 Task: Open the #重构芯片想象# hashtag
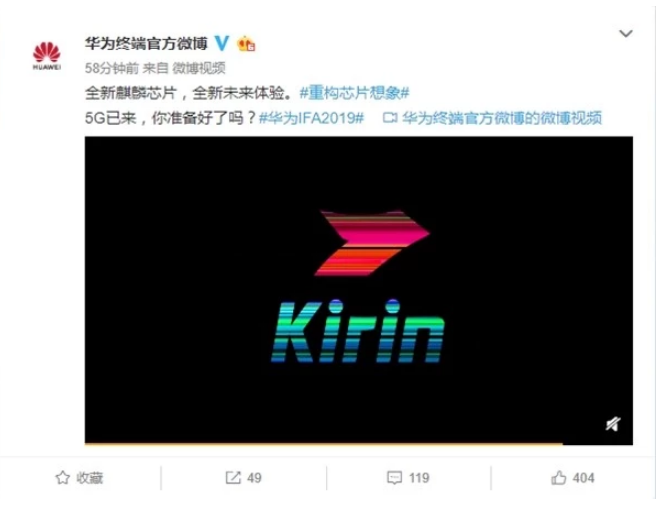[354, 93]
